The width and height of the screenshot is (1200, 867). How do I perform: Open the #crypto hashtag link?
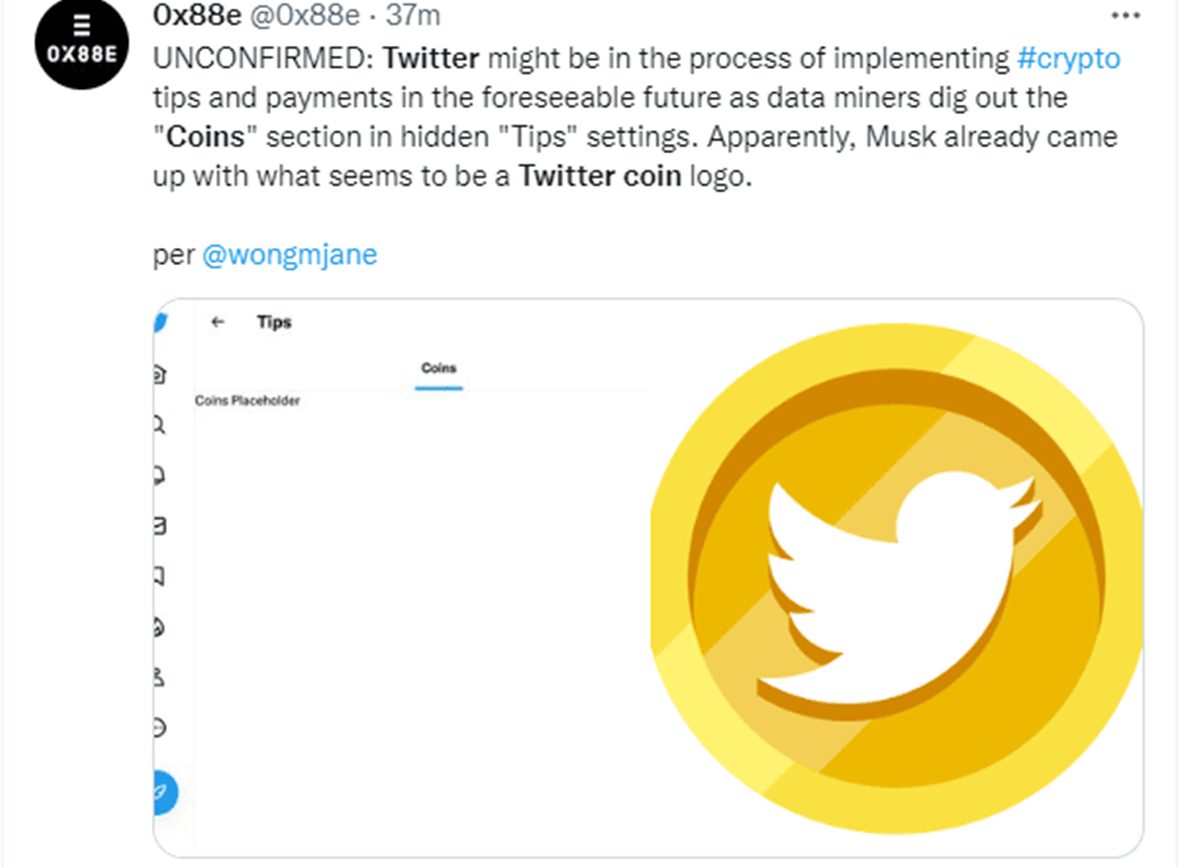1068,58
